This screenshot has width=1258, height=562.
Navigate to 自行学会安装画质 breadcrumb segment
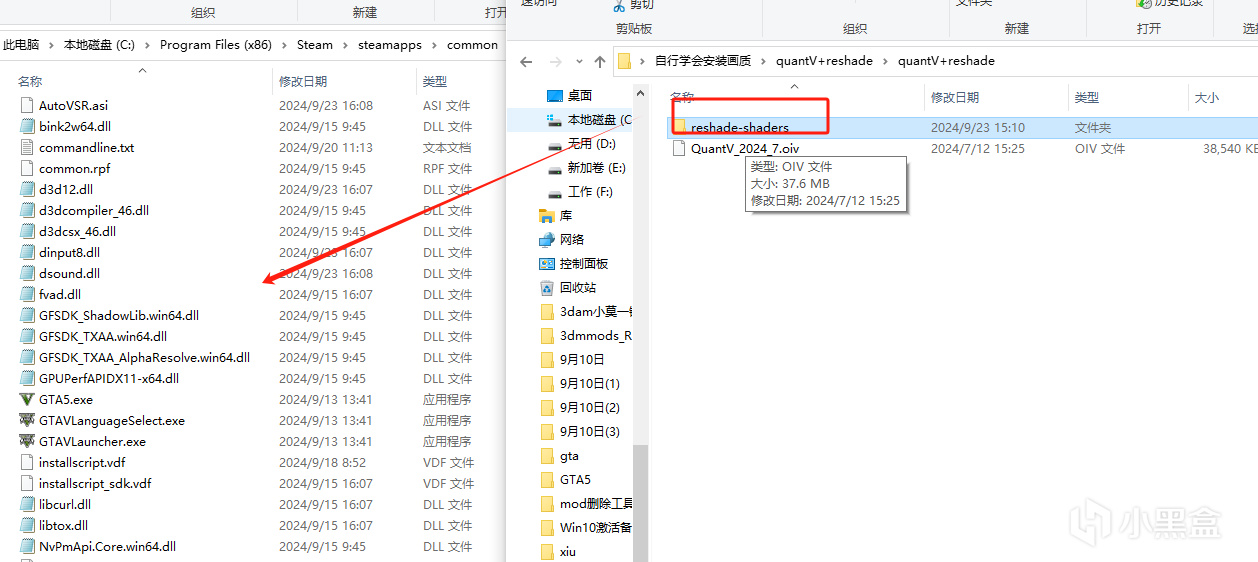[703, 61]
